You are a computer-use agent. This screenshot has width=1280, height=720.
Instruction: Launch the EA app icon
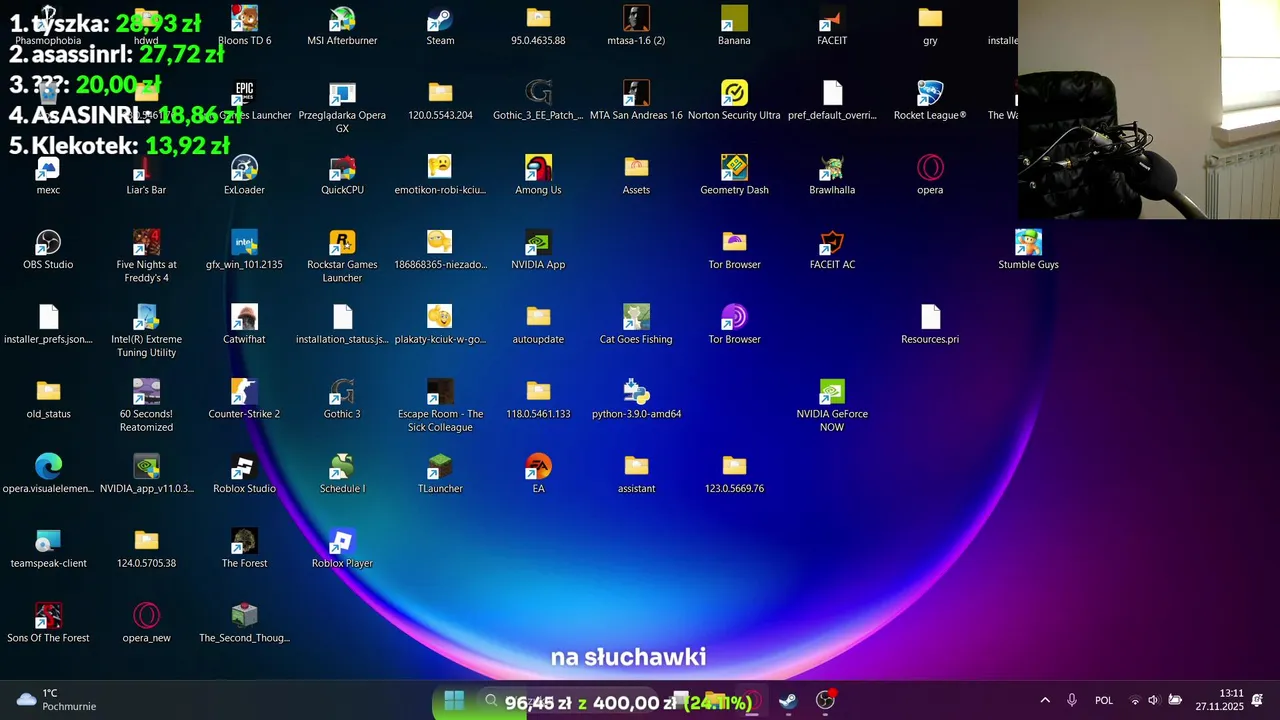pos(538,474)
